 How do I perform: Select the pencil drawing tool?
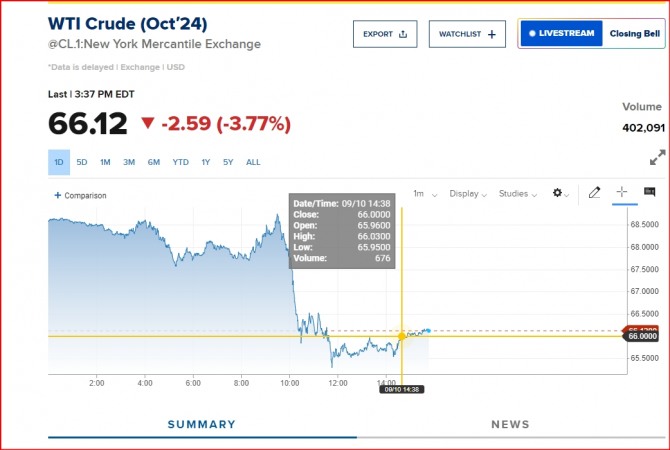(x=594, y=193)
